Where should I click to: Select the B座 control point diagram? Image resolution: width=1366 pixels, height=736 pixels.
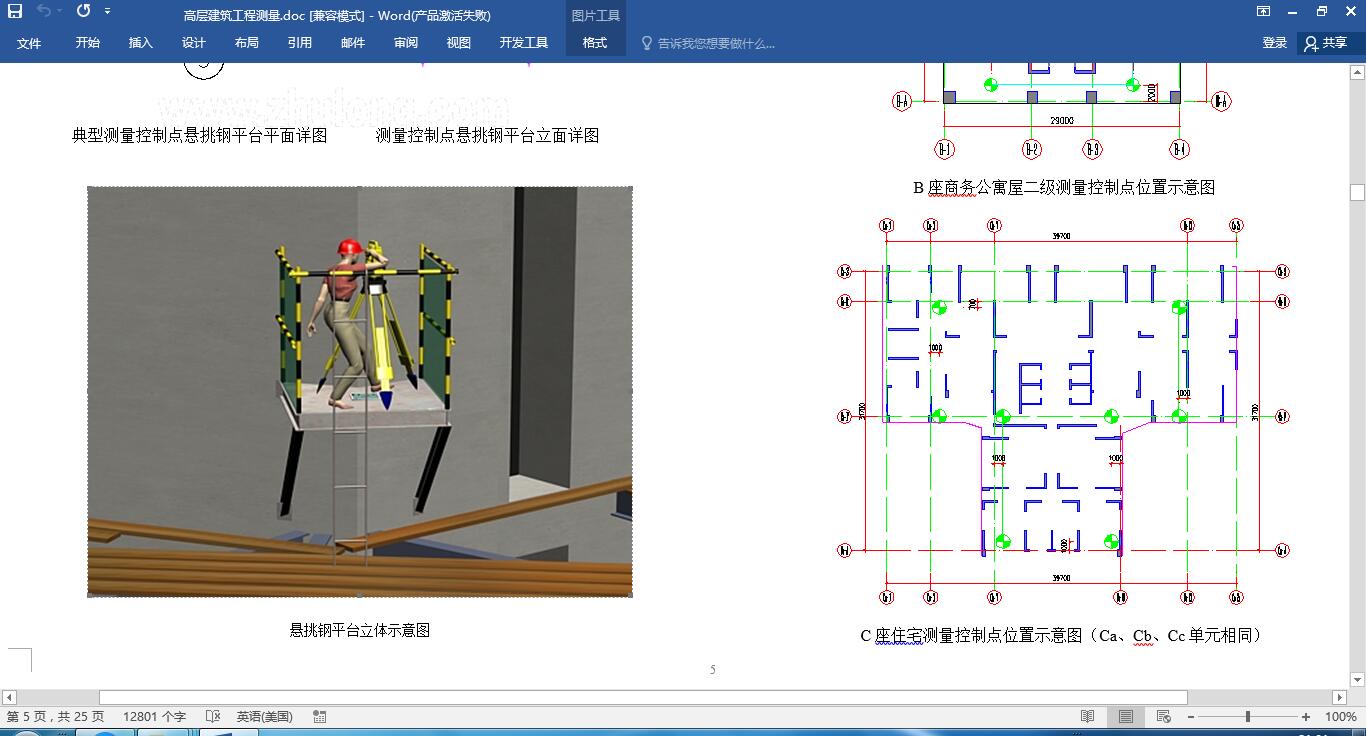point(1061,110)
